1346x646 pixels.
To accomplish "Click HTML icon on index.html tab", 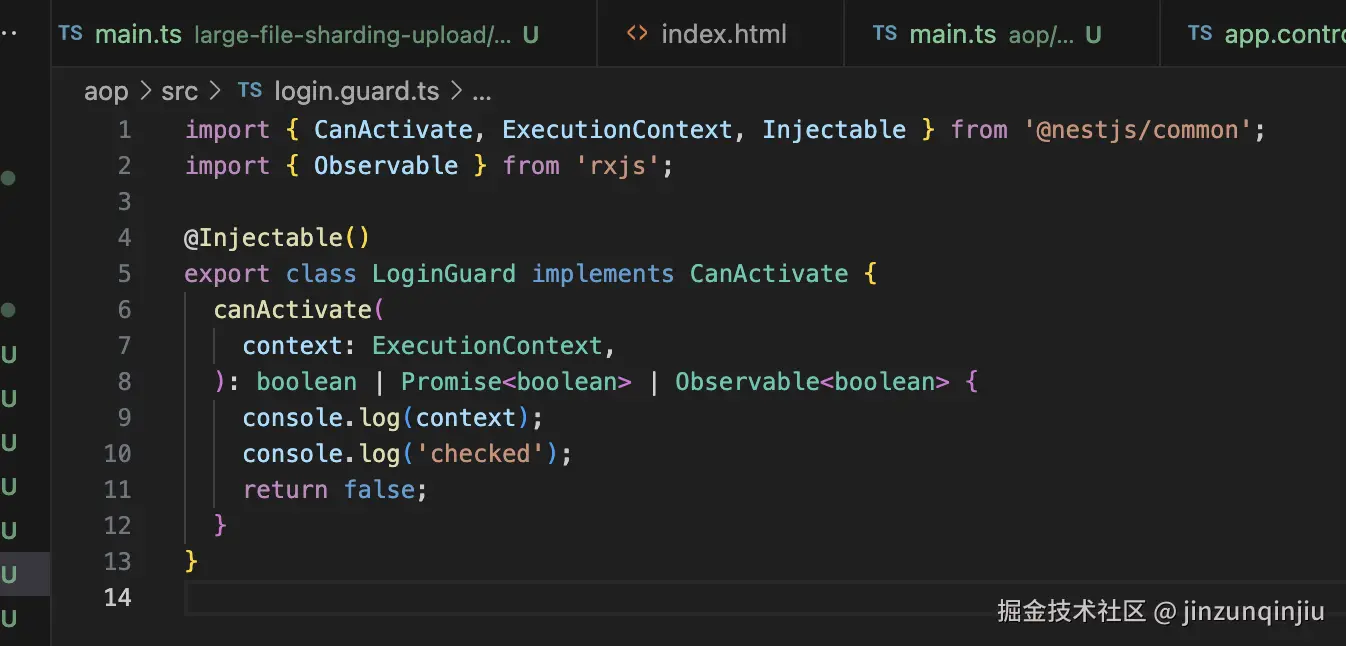I will [637, 34].
